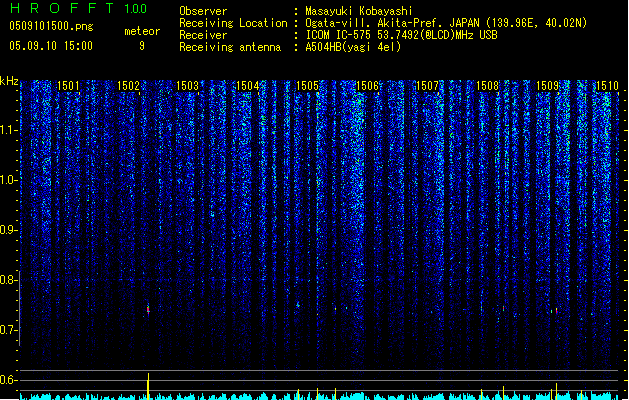
Task: Click the 1508 time marker
Action: 487,85
